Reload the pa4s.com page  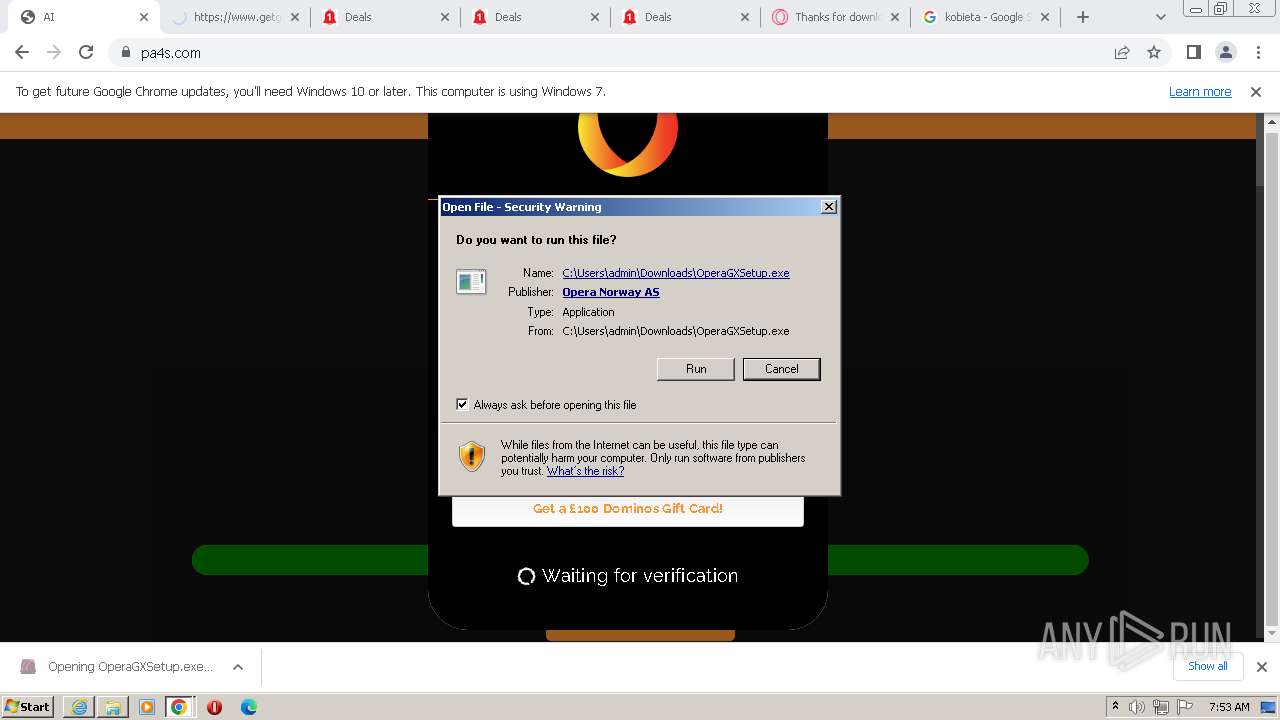point(86,53)
